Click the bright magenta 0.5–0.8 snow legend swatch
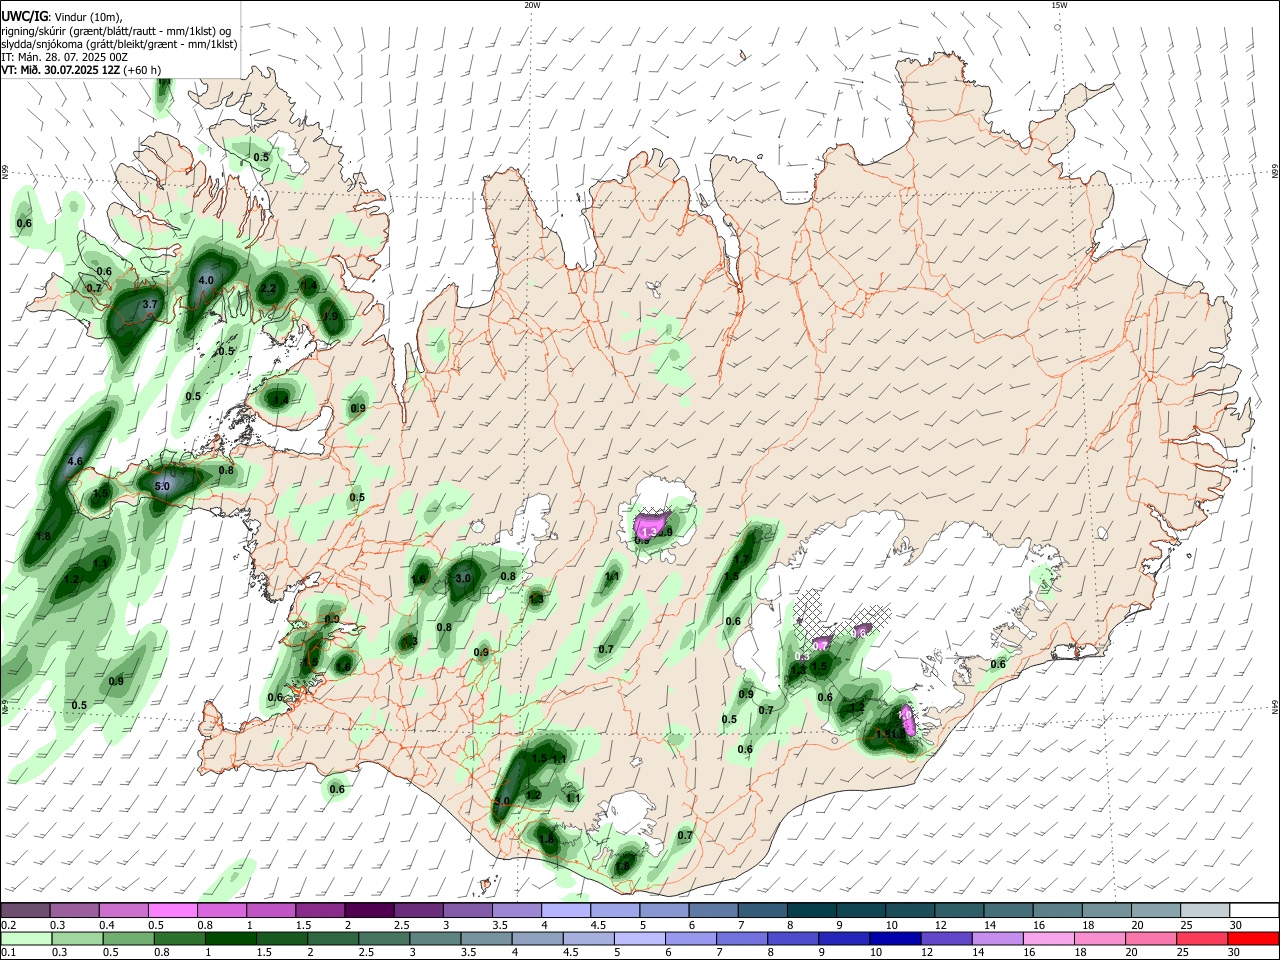This screenshot has height=960, width=1280. (x=172, y=910)
